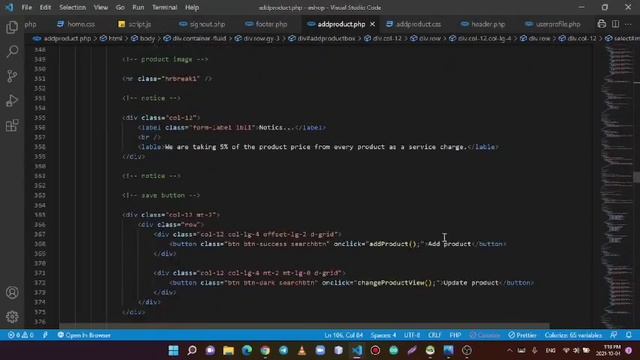
Task: Expand div#addproductbox breadcrumb segment
Action: pos(322,38)
